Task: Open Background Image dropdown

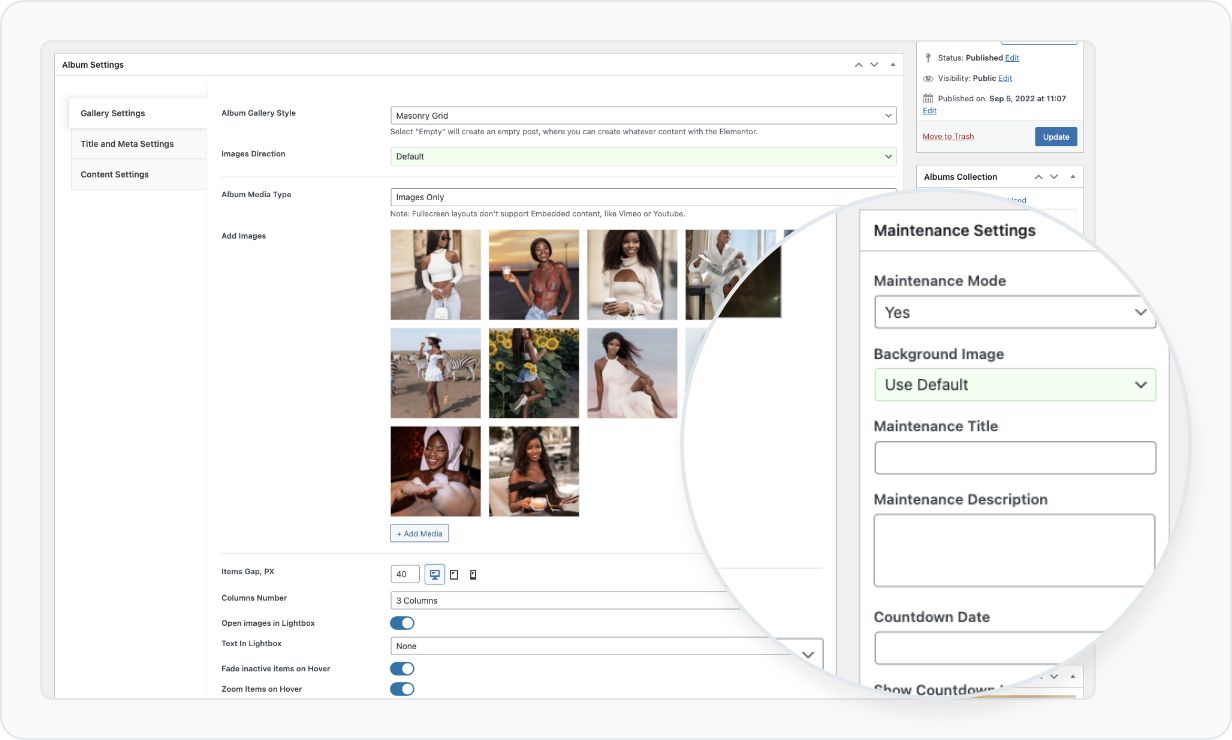Action: tap(1015, 385)
